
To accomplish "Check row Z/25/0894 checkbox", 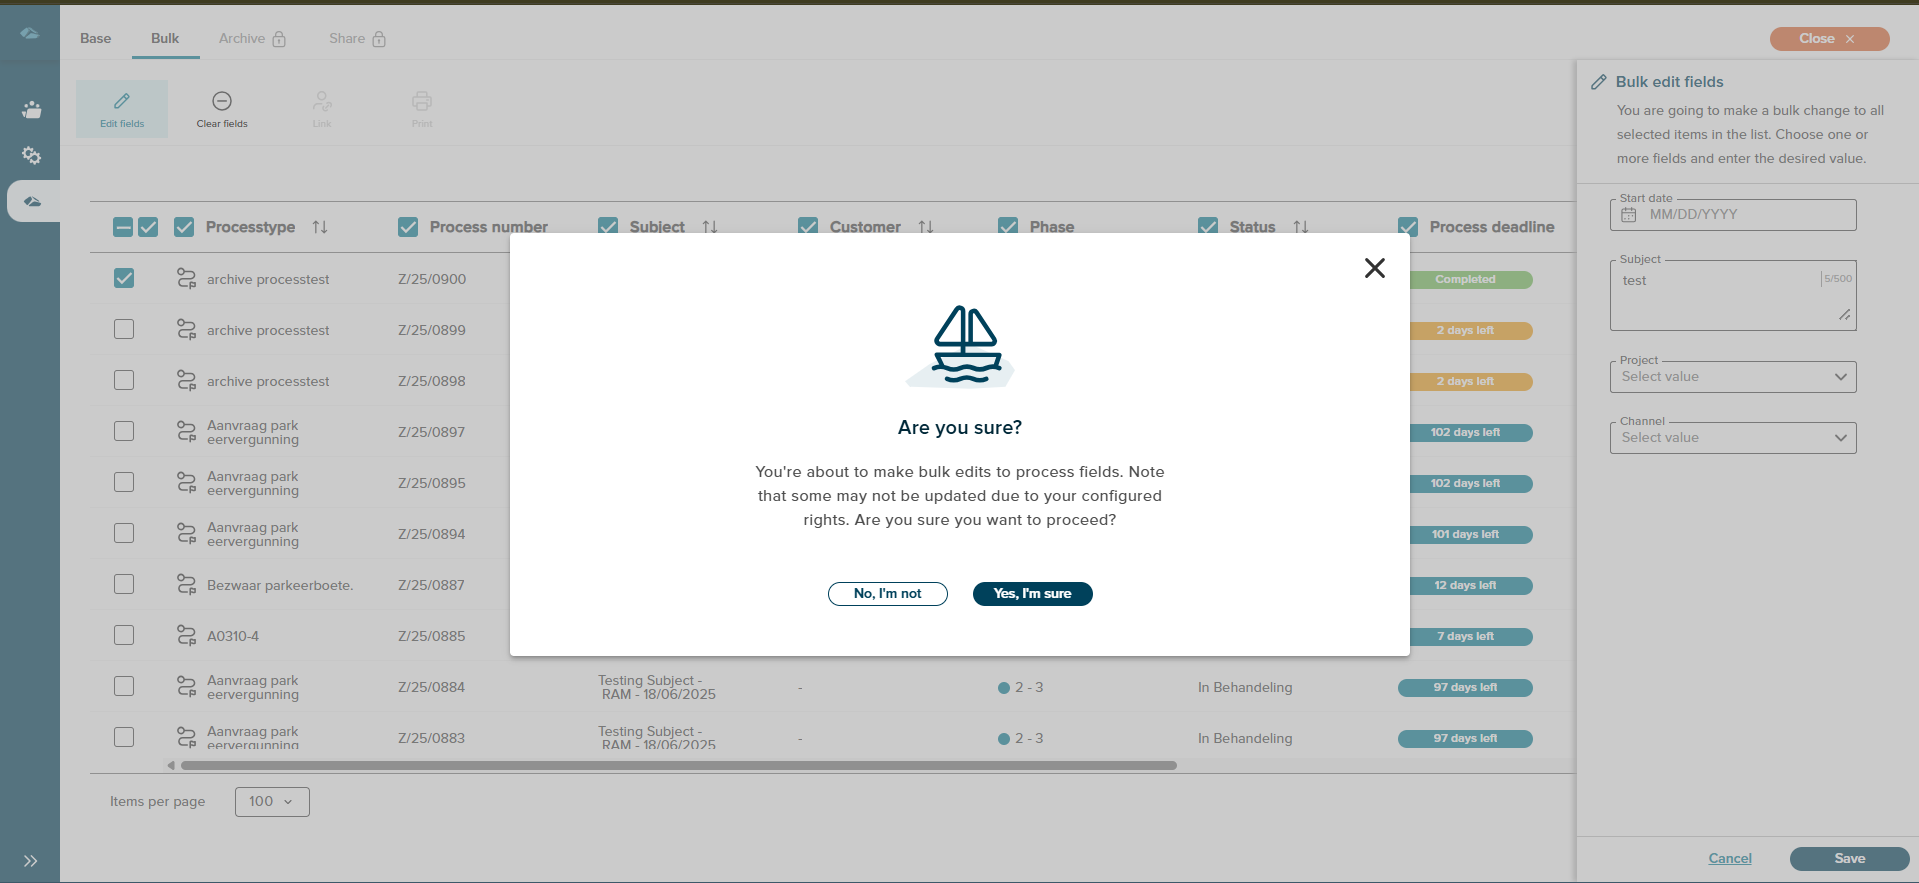I will pos(124,533).
